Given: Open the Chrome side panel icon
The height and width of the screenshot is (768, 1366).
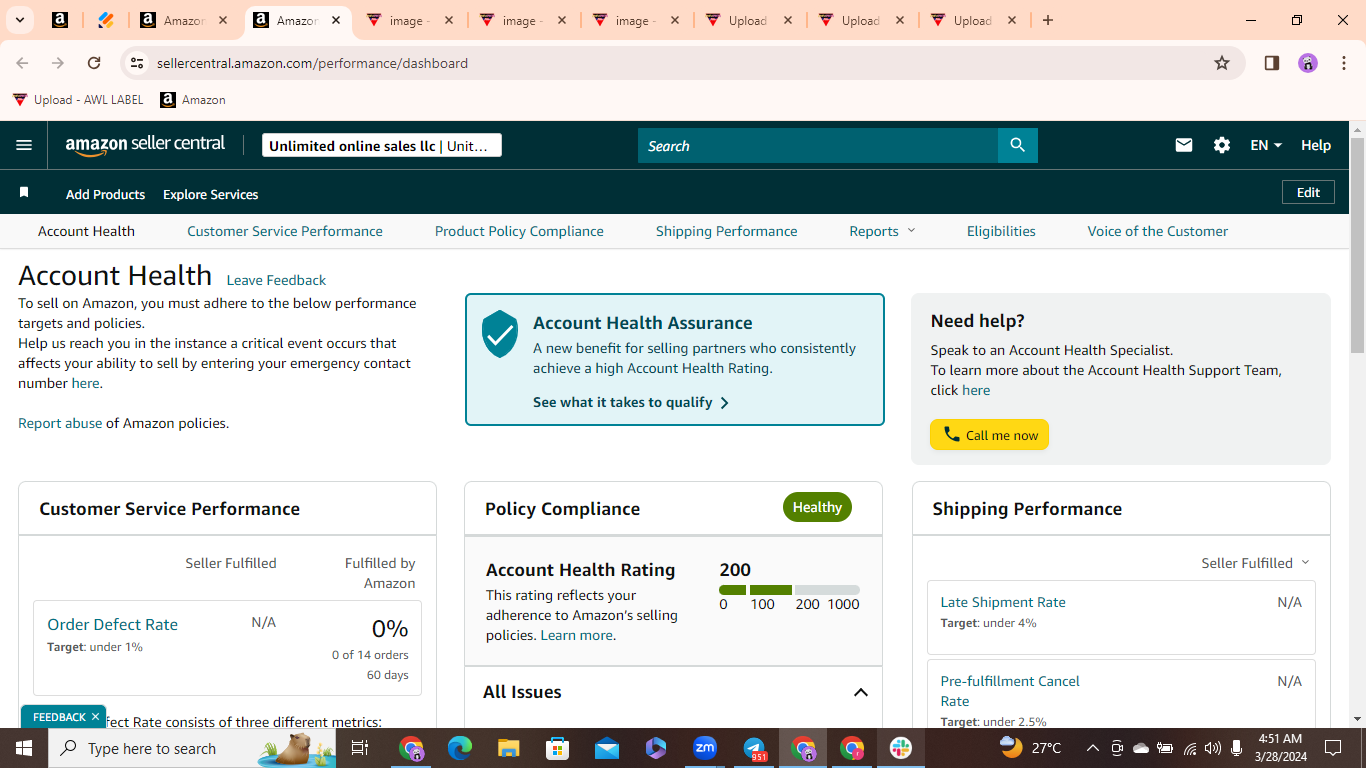Looking at the screenshot, I should [x=1272, y=63].
